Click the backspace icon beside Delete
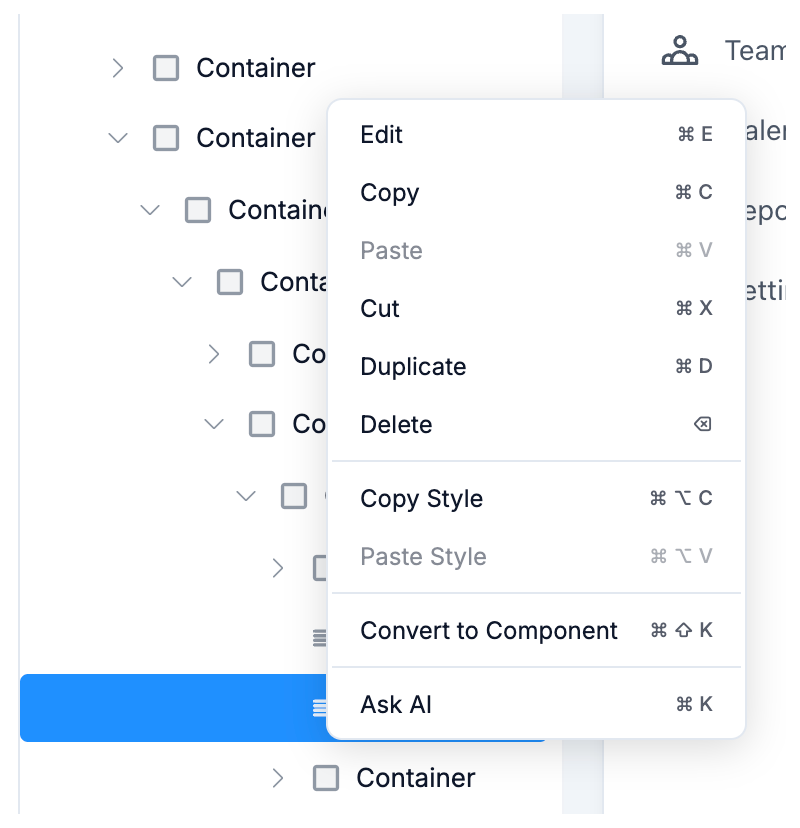 click(x=702, y=425)
